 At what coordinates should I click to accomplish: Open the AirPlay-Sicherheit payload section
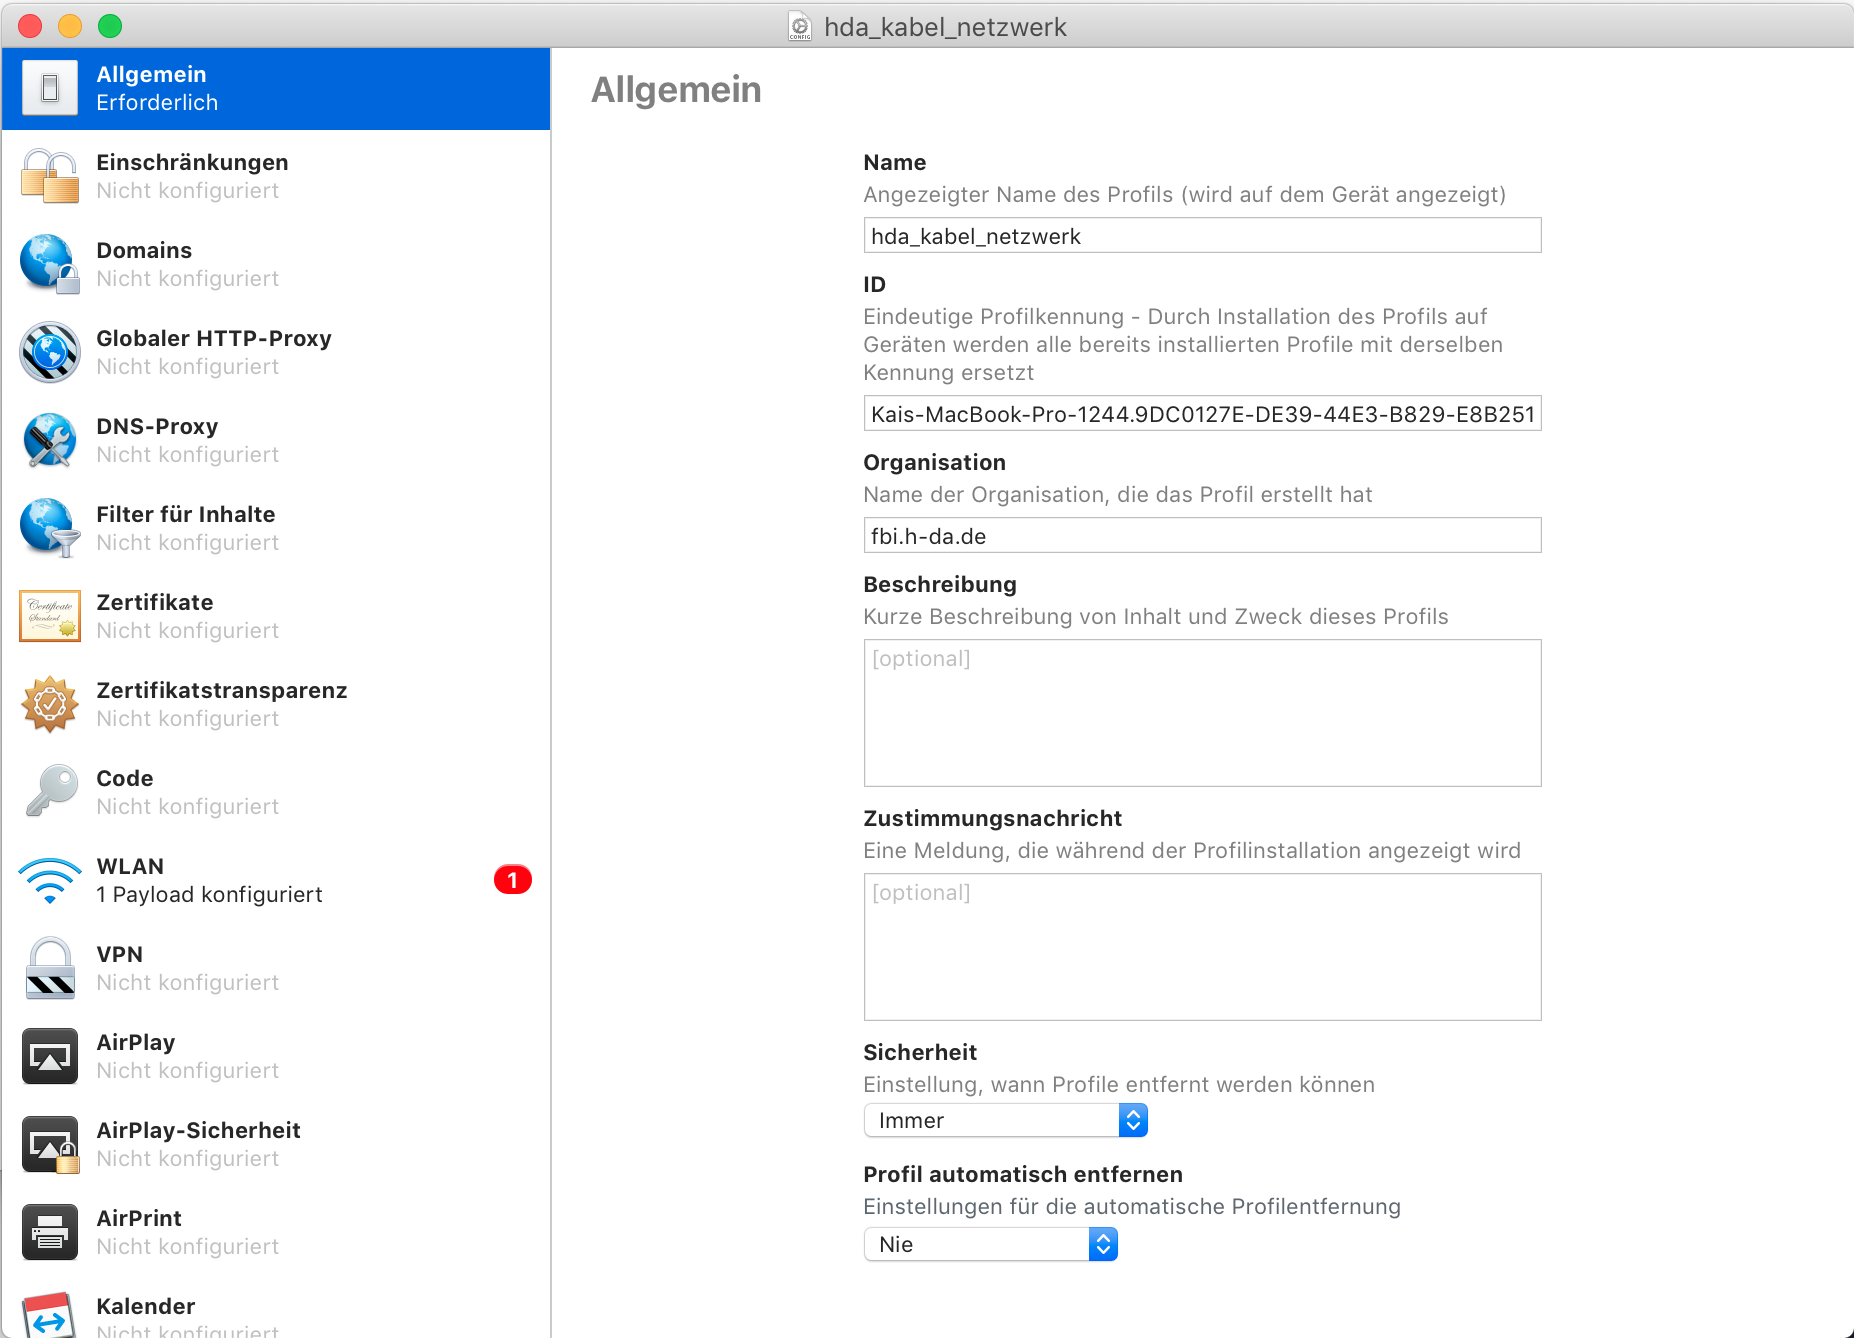pyautogui.click(x=198, y=1144)
